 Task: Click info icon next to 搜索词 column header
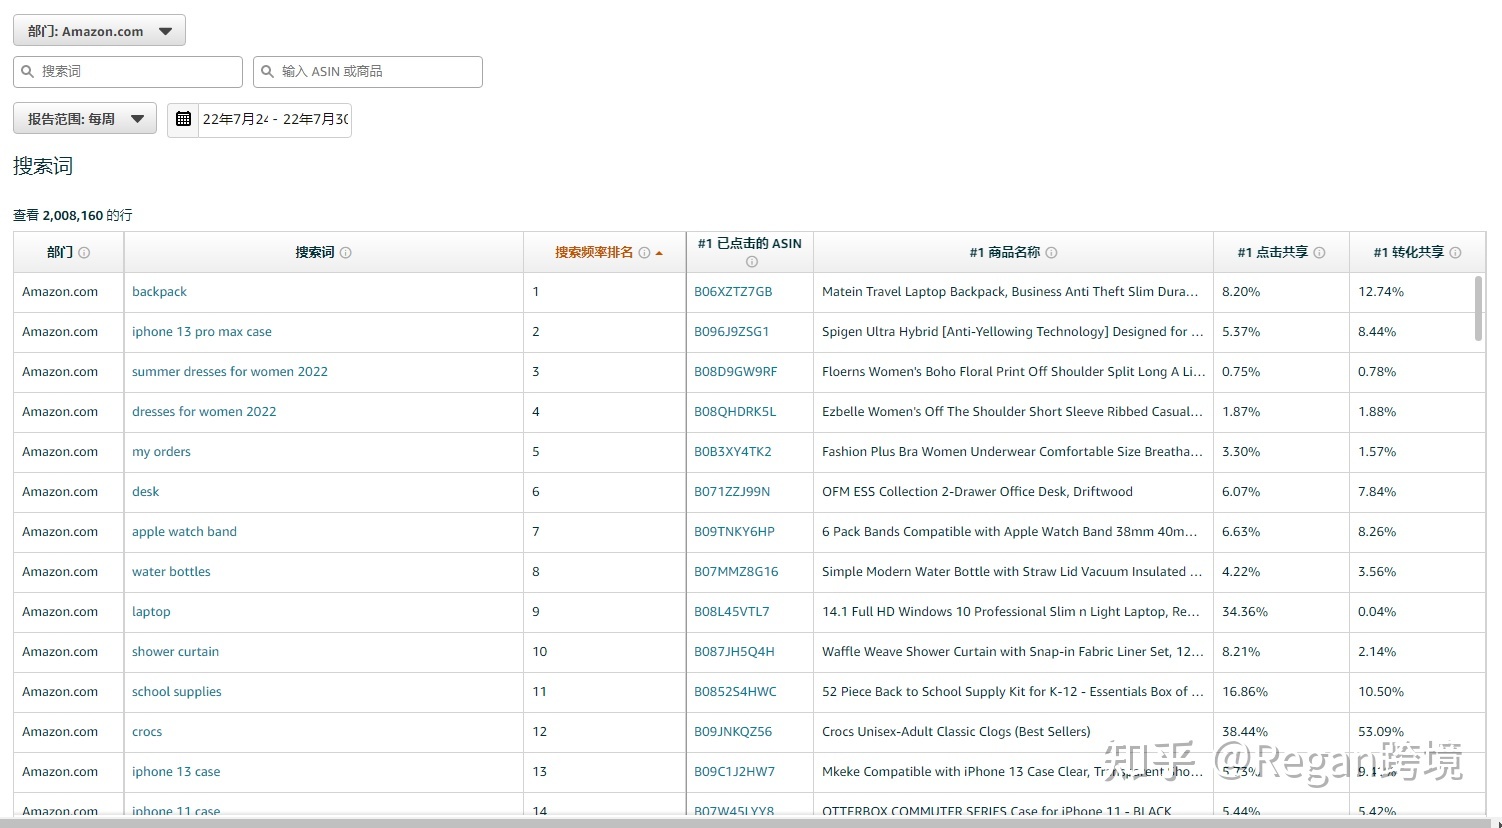tap(346, 253)
